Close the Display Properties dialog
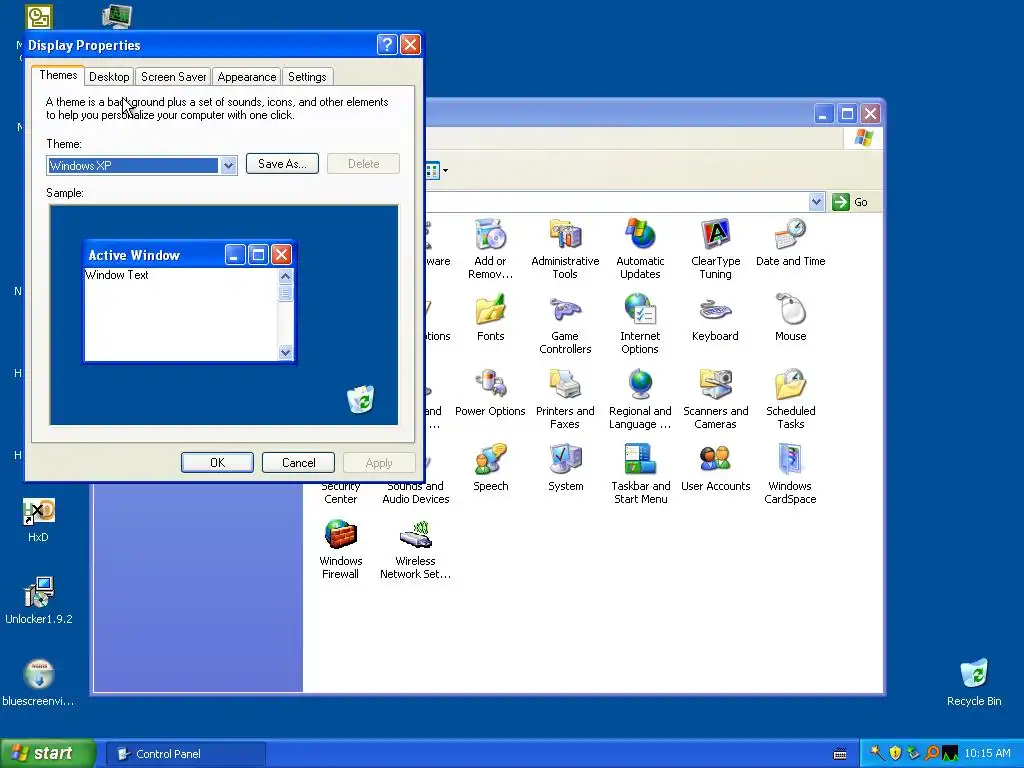The image size is (1024, 768). (x=410, y=45)
